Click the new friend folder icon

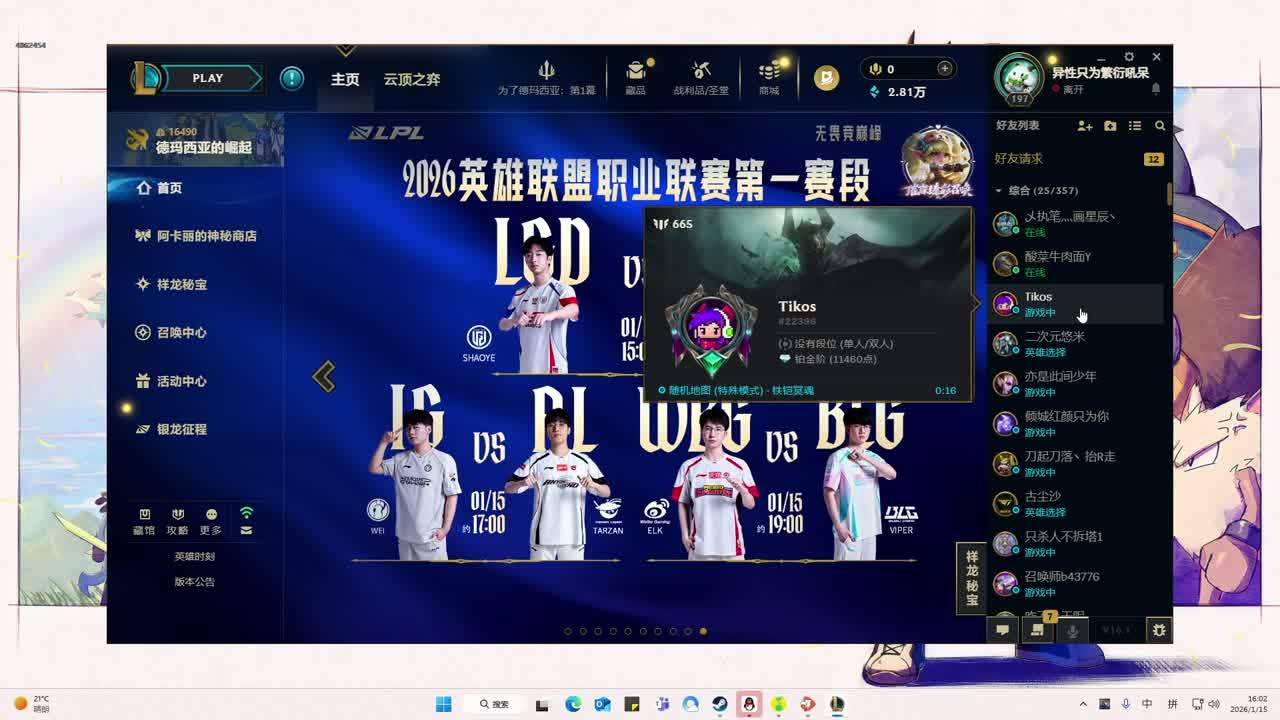tap(1110, 126)
